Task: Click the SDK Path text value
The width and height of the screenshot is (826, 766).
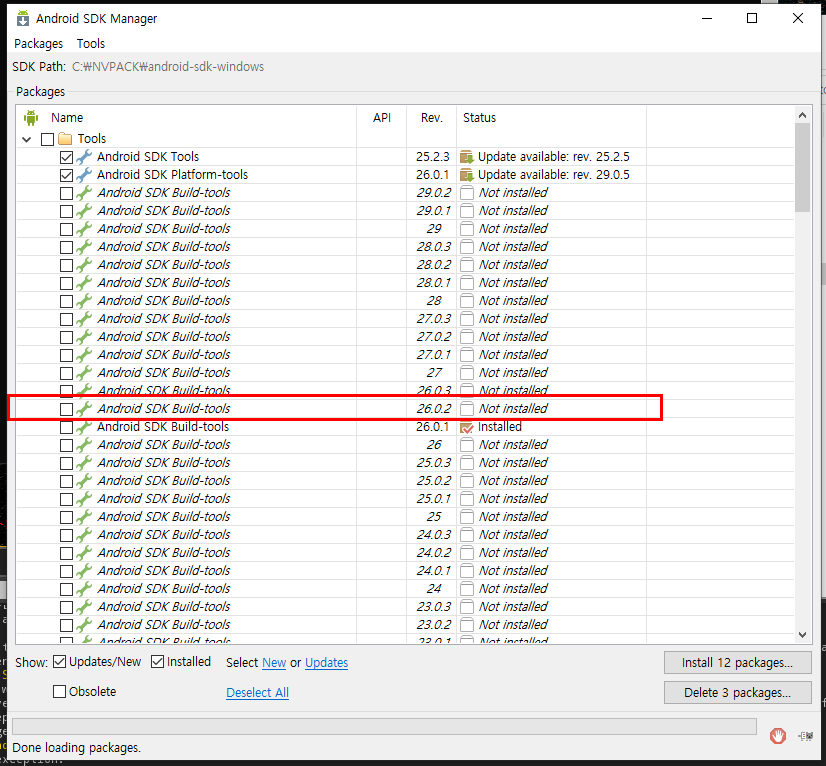Action: 168,67
